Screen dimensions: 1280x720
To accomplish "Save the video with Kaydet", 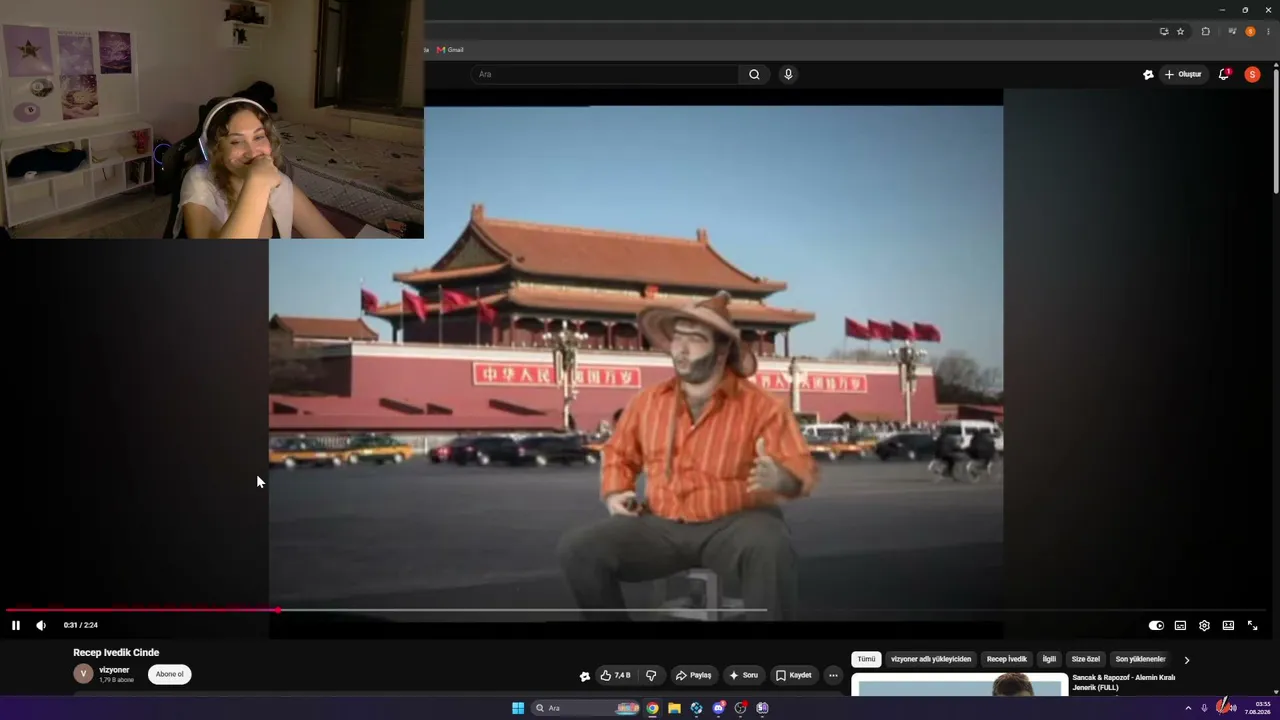I will click(x=794, y=676).
